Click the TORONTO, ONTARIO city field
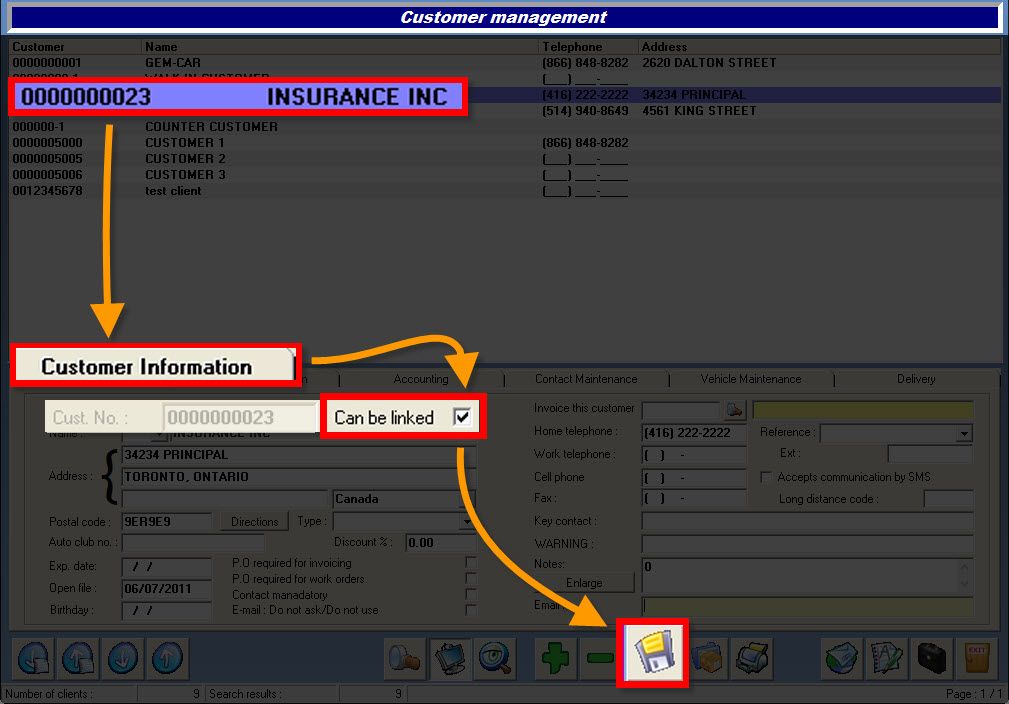This screenshot has height=704, width=1009. pos(299,477)
